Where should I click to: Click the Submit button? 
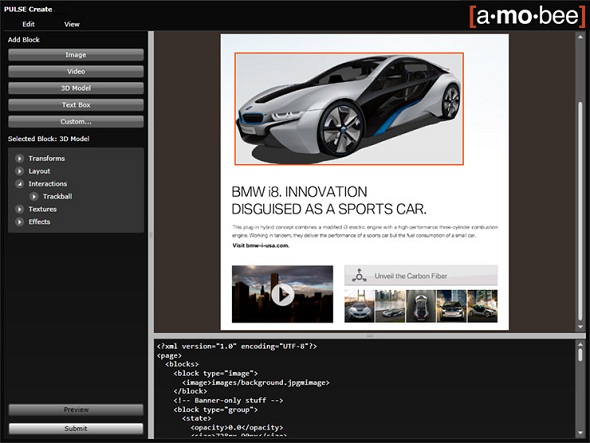(76, 428)
